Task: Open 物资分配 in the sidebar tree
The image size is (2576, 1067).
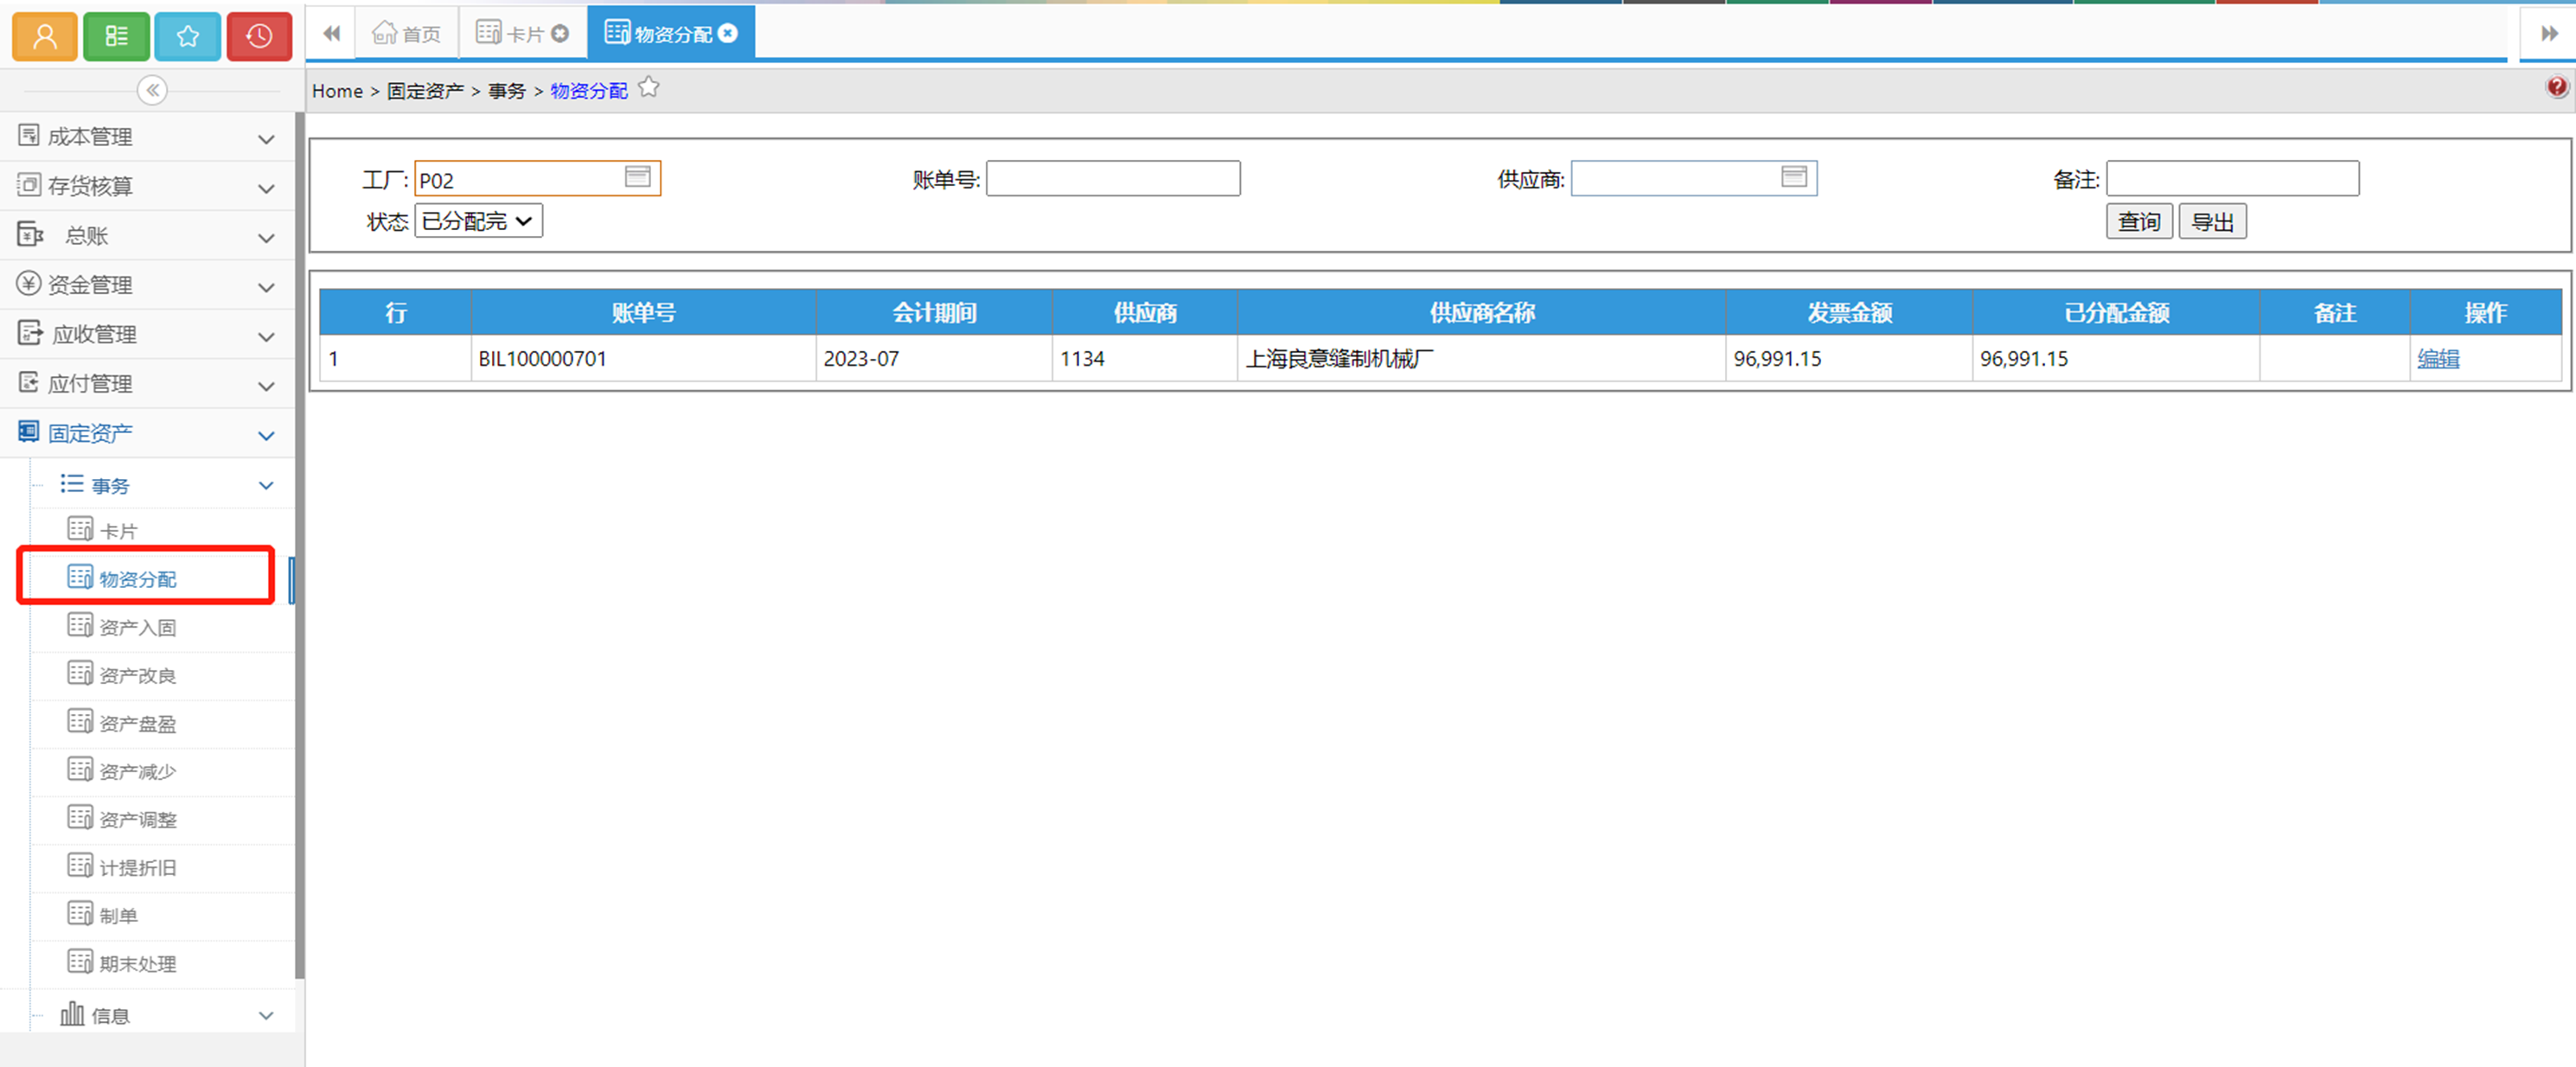Action: [x=163, y=578]
